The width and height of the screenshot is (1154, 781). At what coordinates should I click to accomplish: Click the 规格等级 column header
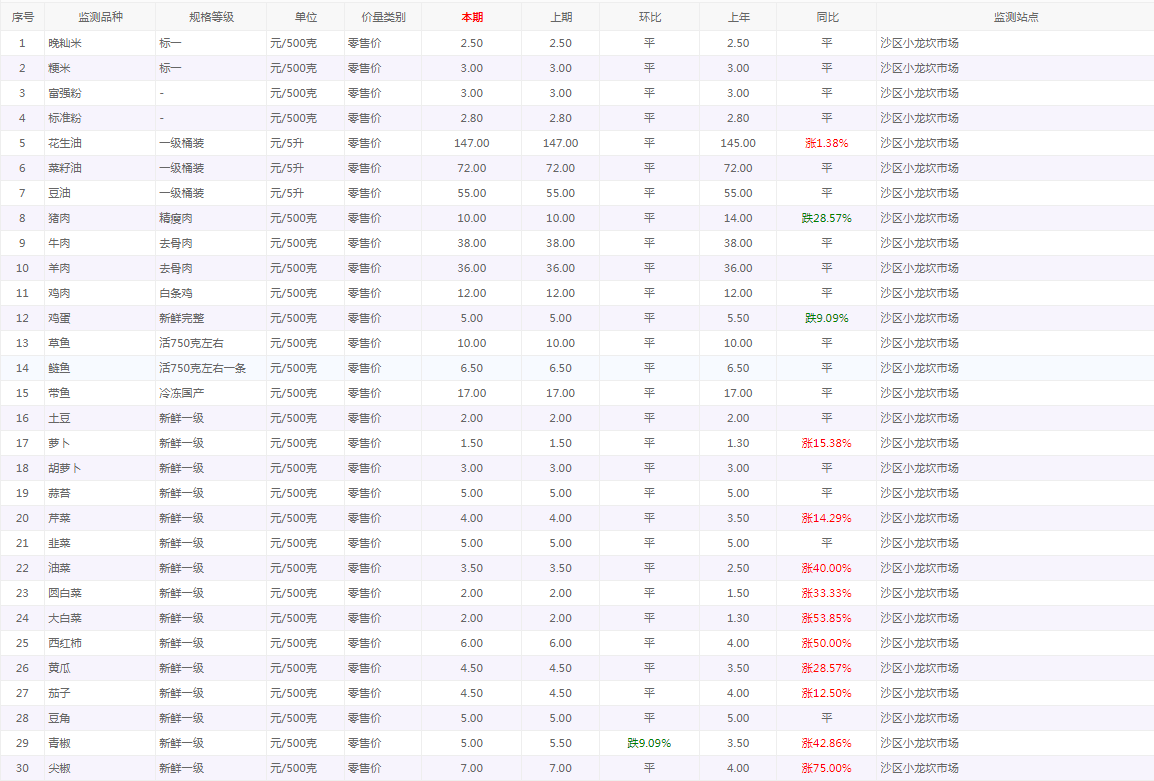pyautogui.click(x=211, y=17)
